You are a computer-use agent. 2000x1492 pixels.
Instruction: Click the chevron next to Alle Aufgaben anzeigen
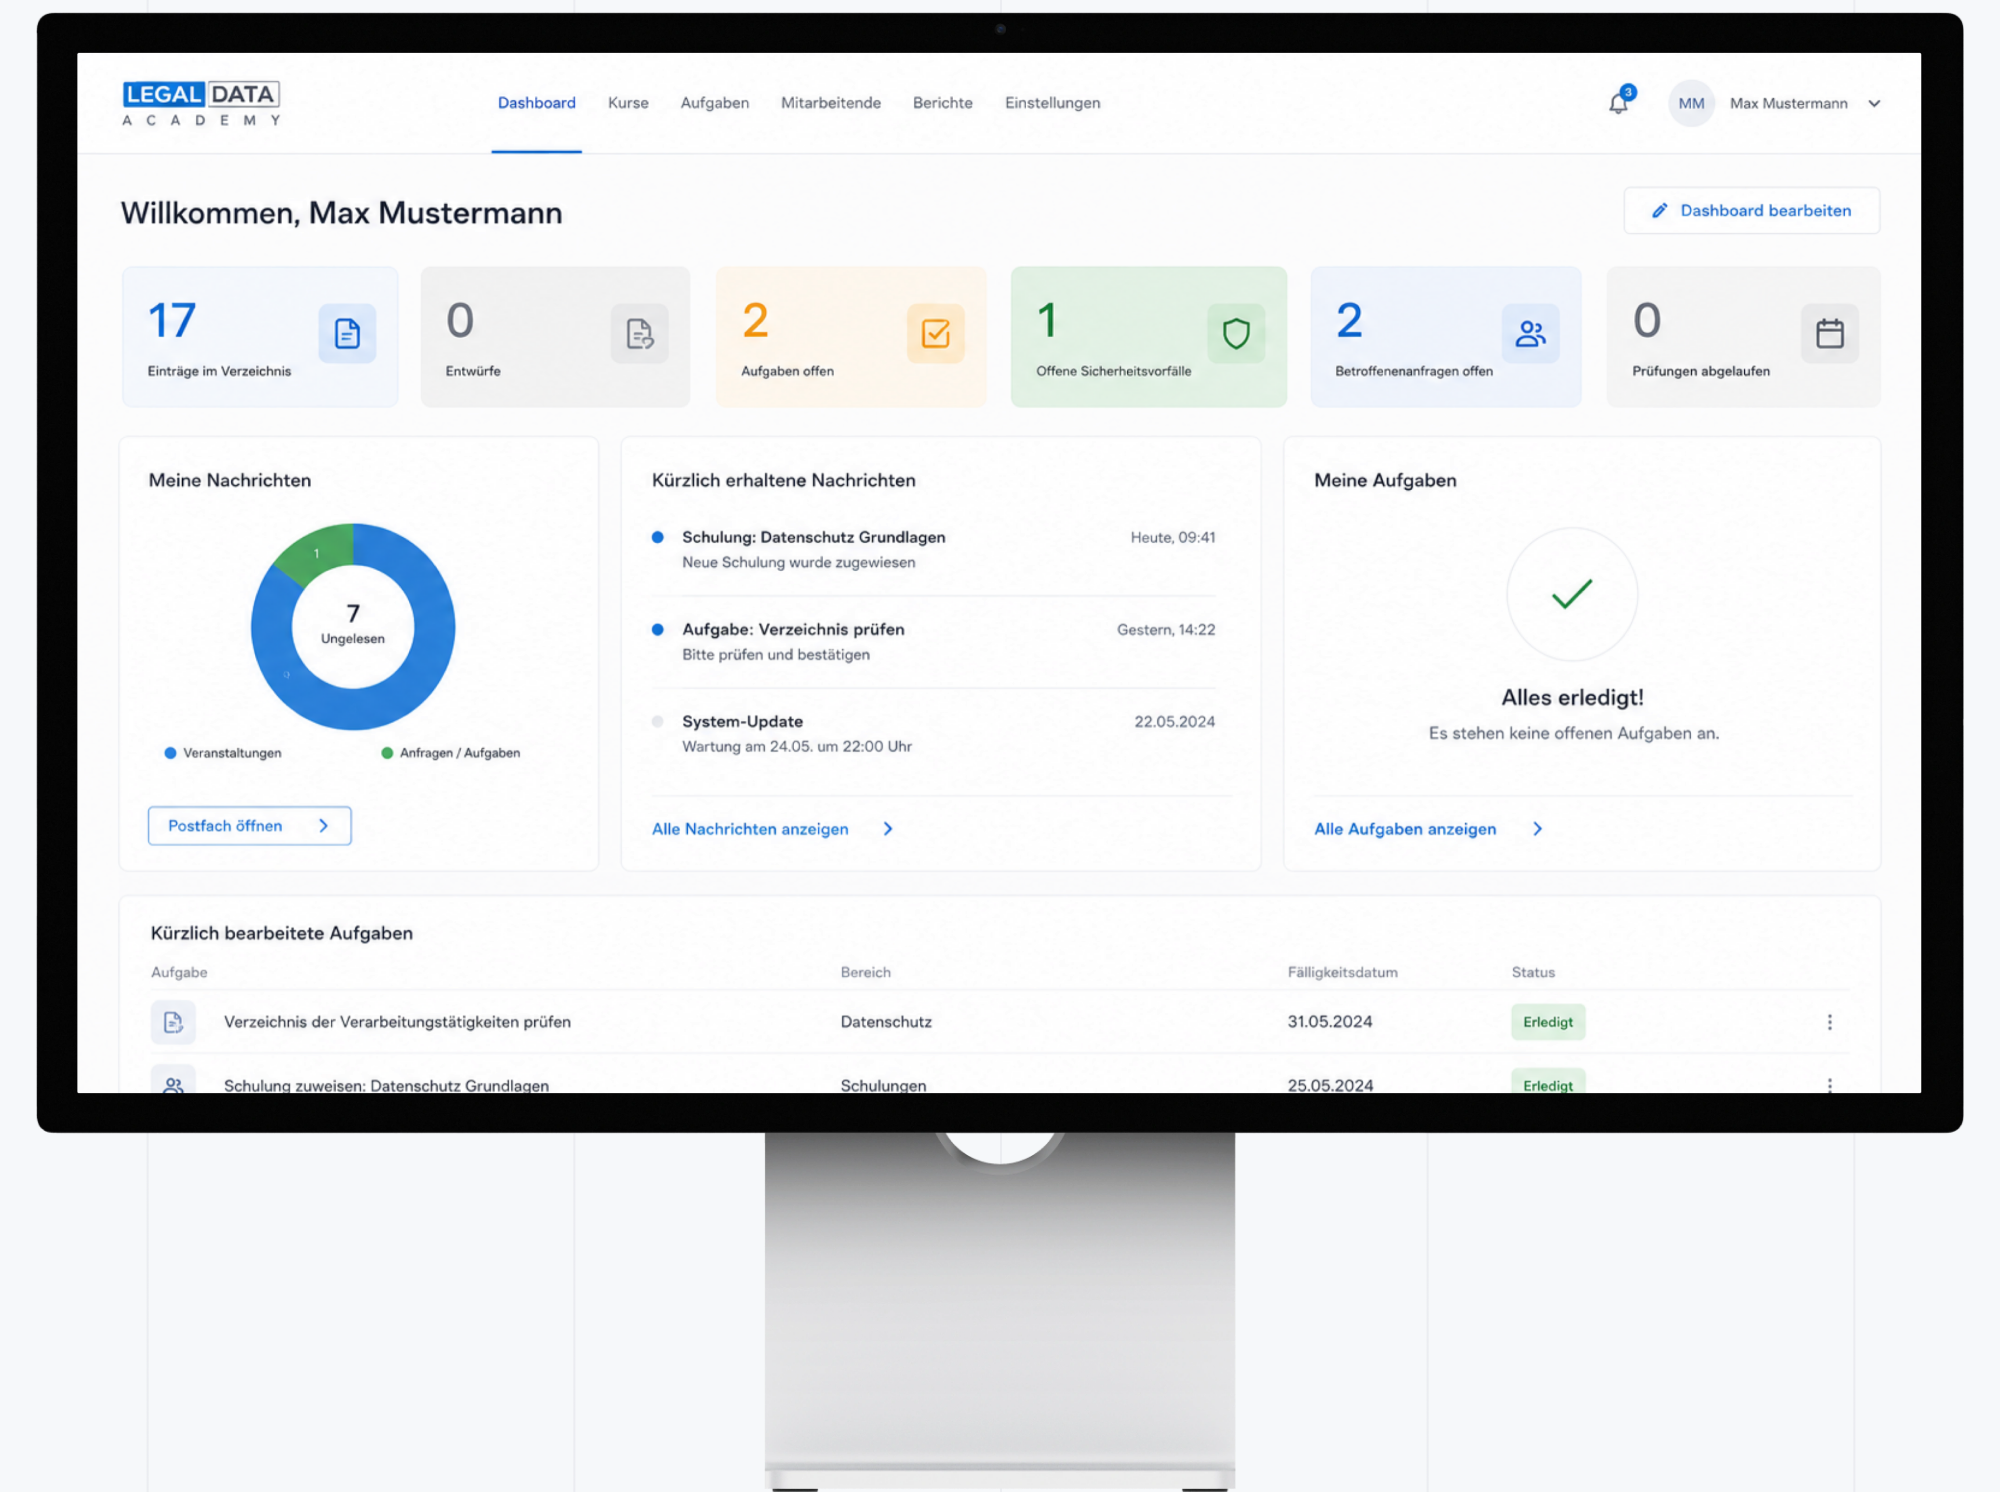[1538, 829]
